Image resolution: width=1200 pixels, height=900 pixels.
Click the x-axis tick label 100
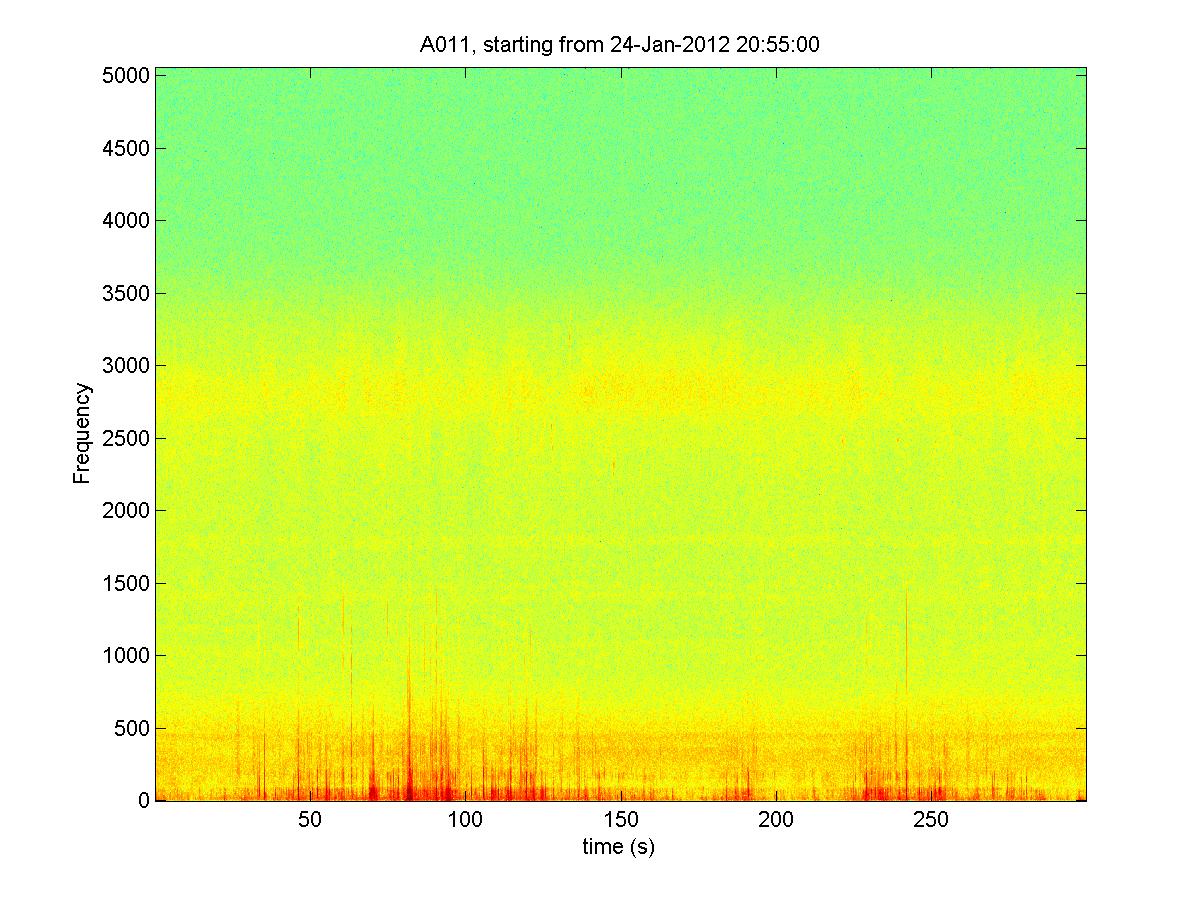[465, 820]
